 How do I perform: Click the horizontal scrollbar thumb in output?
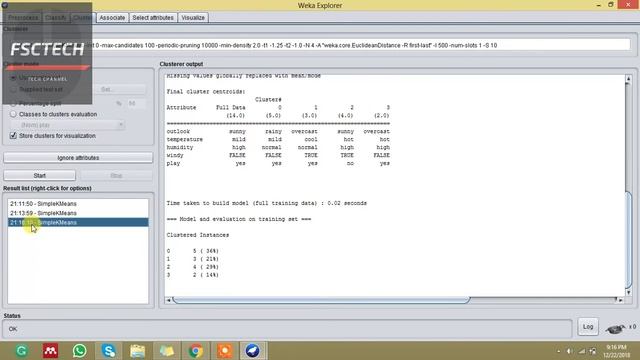pyautogui.click(x=321, y=300)
